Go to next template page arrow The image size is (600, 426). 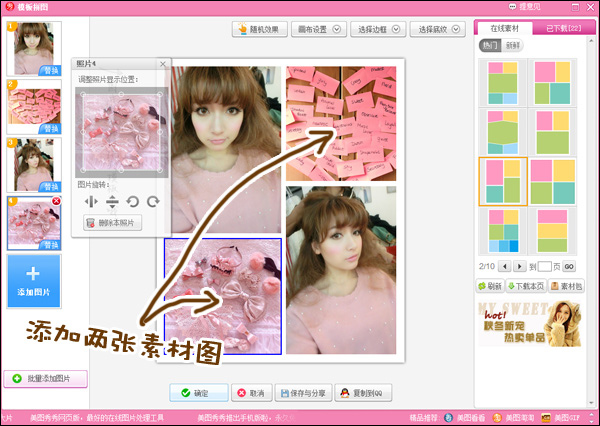pos(520,266)
